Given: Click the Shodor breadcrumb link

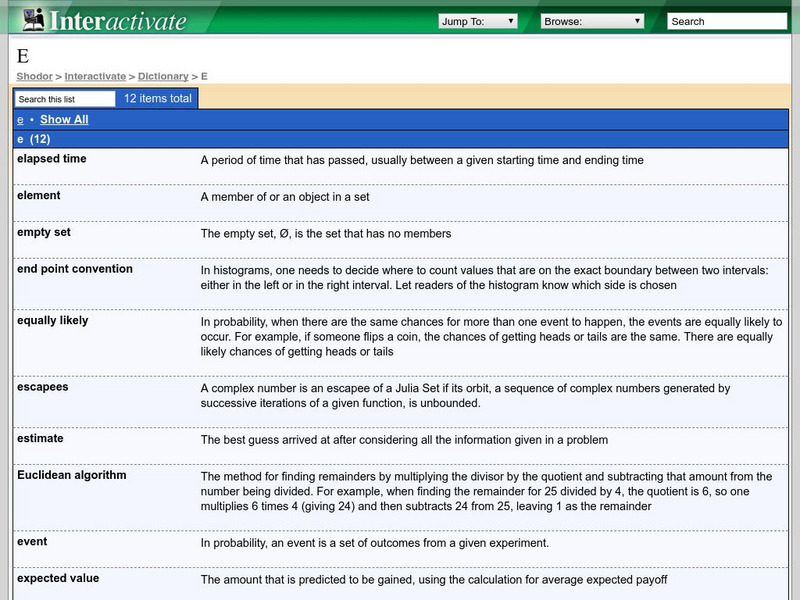Looking at the screenshot, I should click(x=34, y=76).
